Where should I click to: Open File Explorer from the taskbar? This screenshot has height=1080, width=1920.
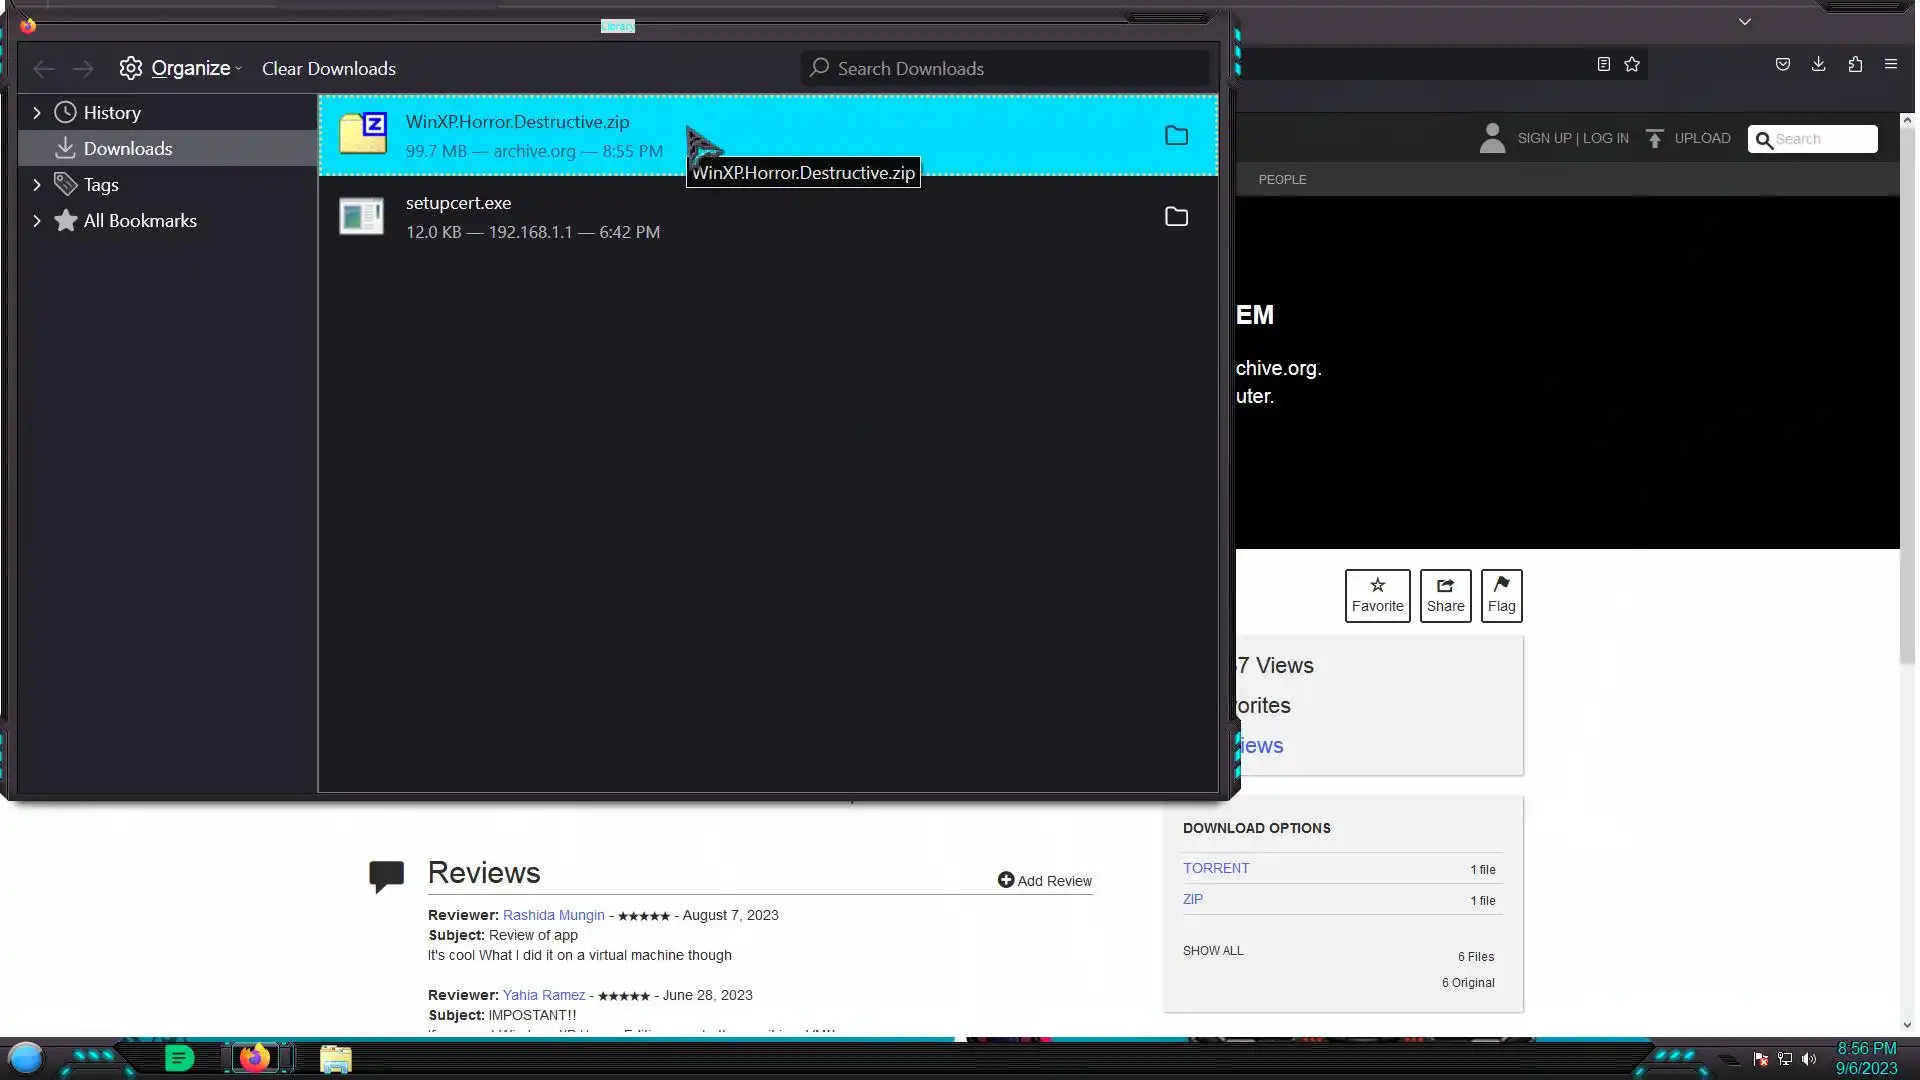(x=335, y=1058)
